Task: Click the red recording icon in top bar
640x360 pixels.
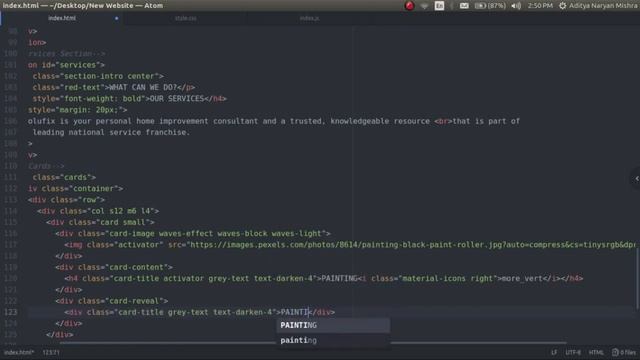Action: click(x=409, y=6)
